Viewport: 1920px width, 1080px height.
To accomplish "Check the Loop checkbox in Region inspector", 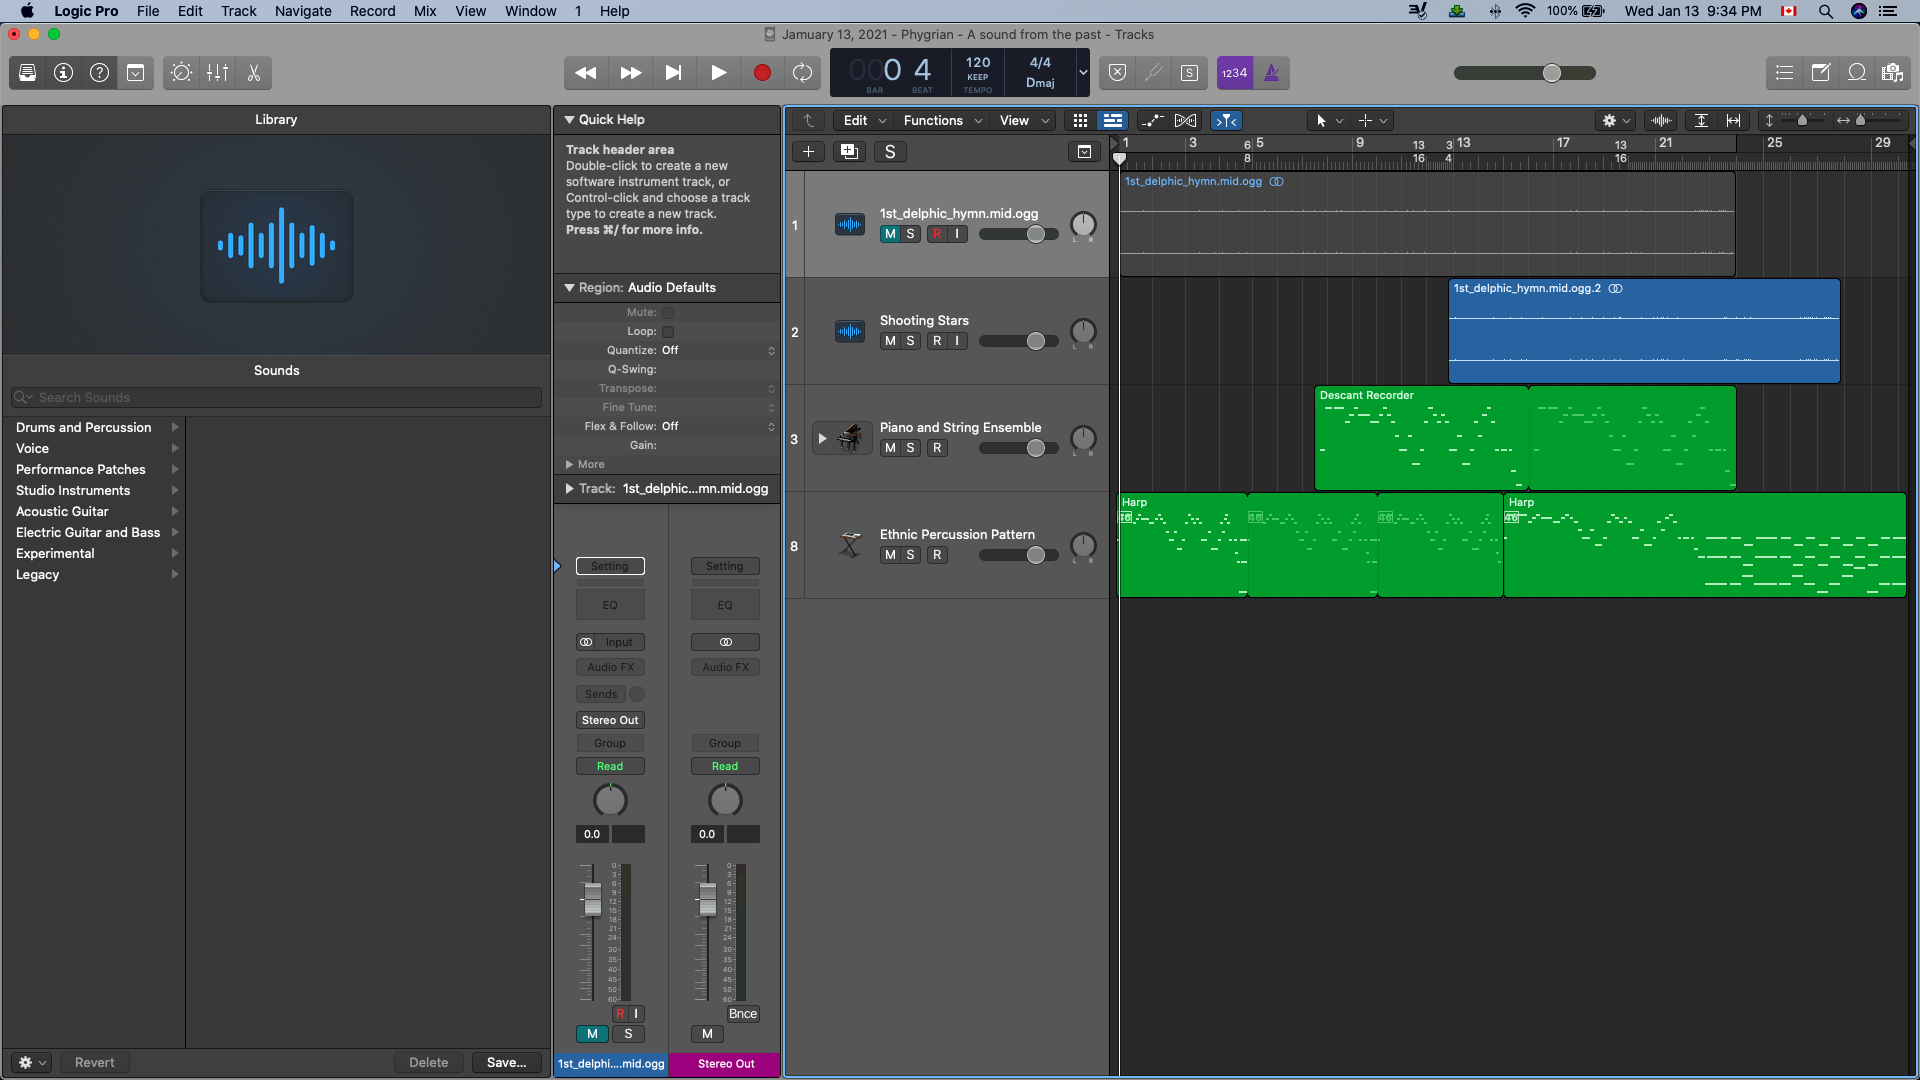I will coord(668,332).
